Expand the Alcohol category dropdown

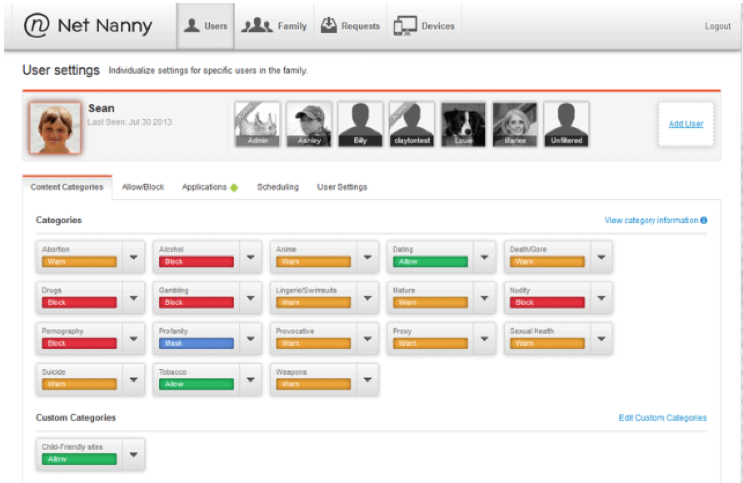click(x=251, y=257)
